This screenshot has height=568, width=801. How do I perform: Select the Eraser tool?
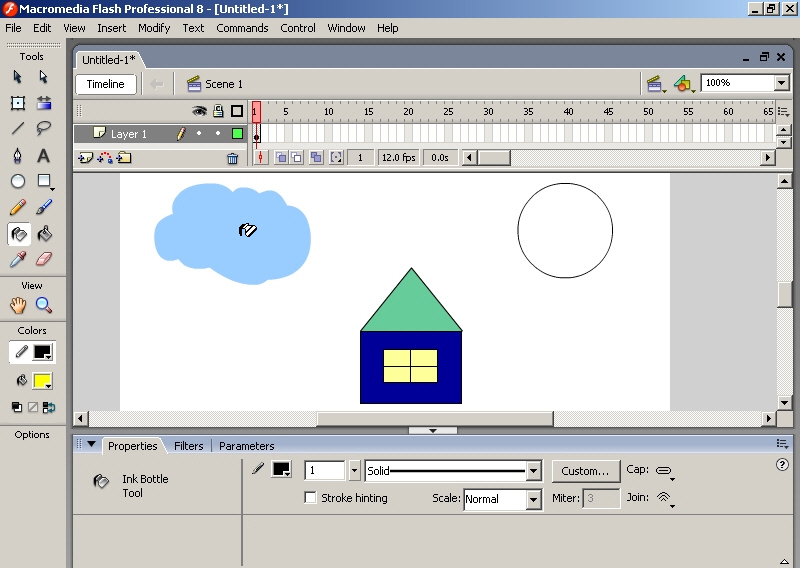tap(44, 259)
